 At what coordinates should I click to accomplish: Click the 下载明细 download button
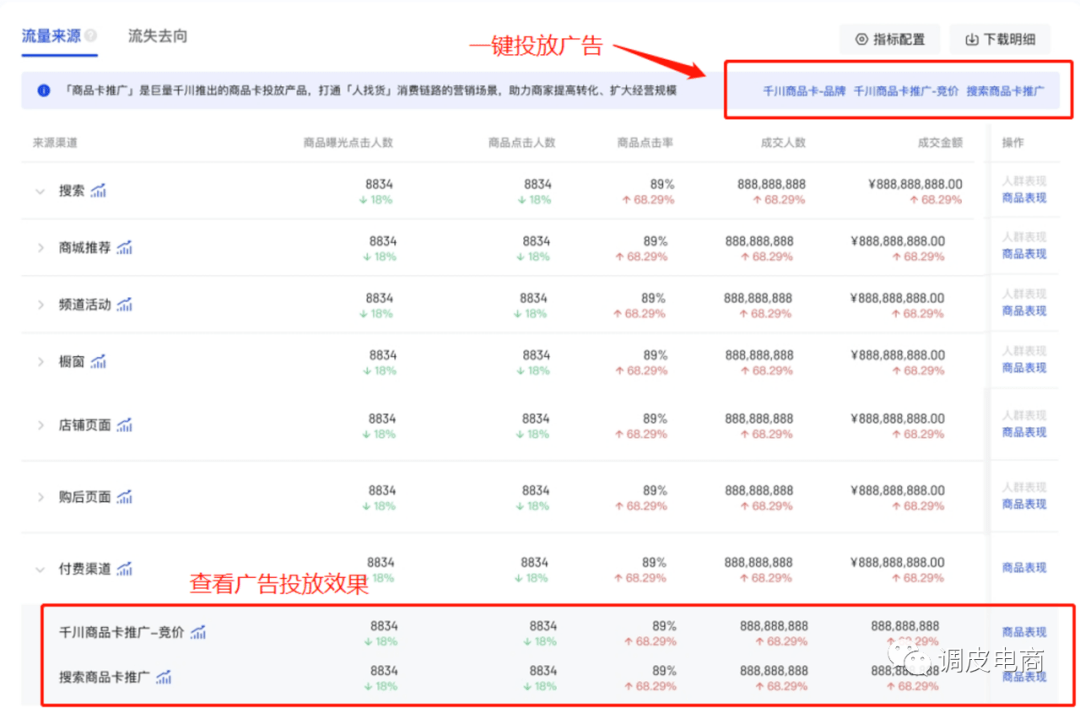pyautogui.click(x=999, y=40)
